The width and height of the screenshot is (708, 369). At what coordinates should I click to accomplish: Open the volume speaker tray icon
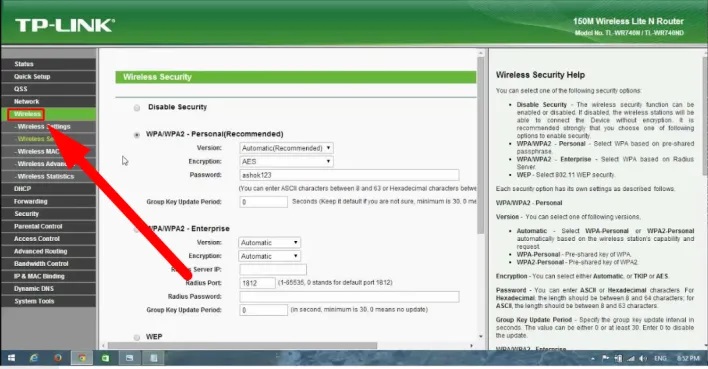point(643,359)
